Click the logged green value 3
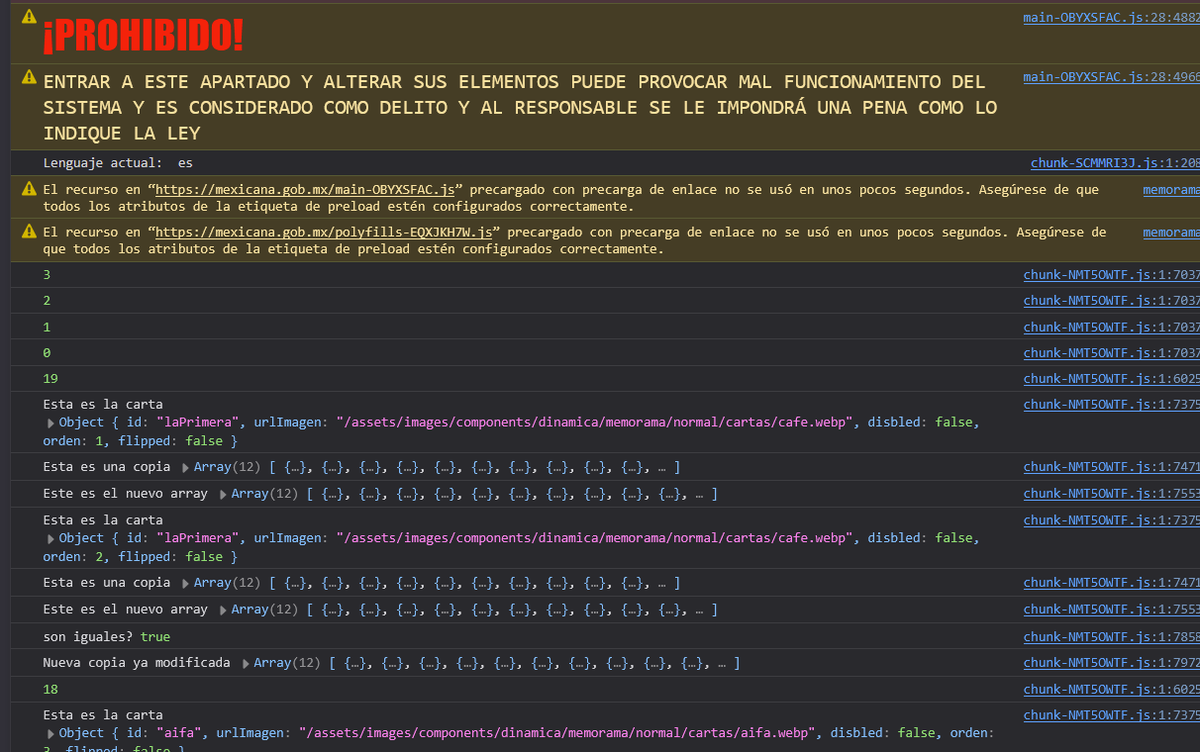The width and height of the screenshot is (1200, 752). point(47,274)
